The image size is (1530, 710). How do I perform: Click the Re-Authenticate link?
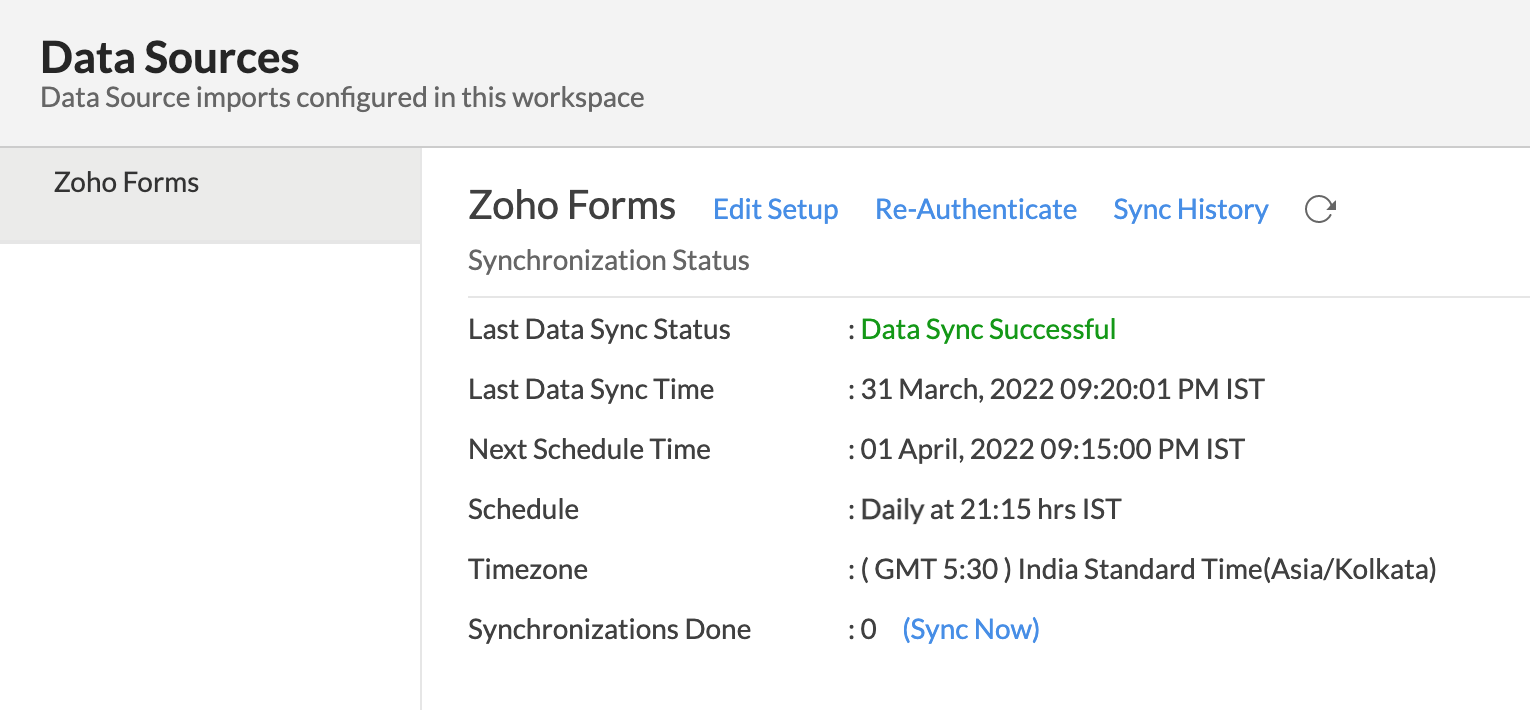[975, 210]
